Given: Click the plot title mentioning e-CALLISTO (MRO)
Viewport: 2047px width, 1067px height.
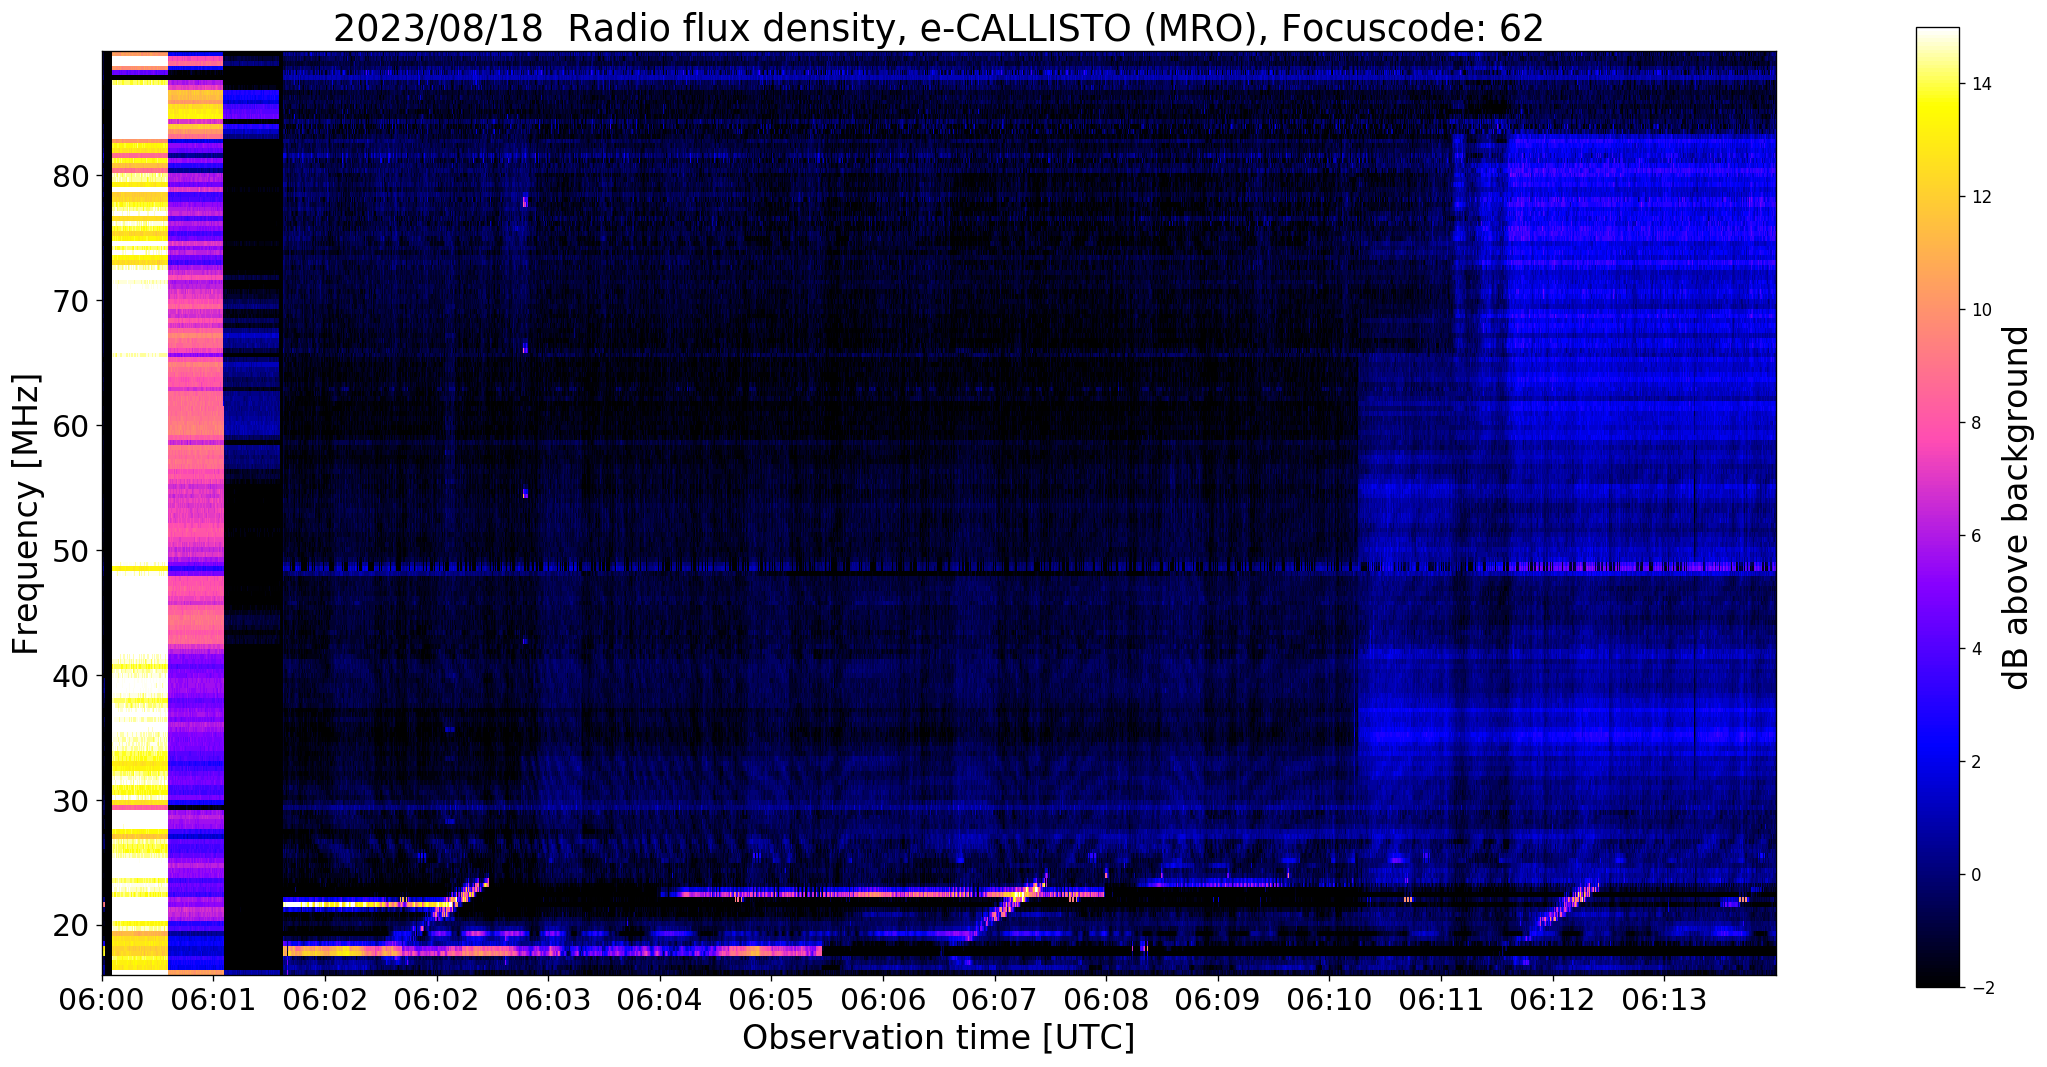Looking at the screenshot, I should 938,28.
